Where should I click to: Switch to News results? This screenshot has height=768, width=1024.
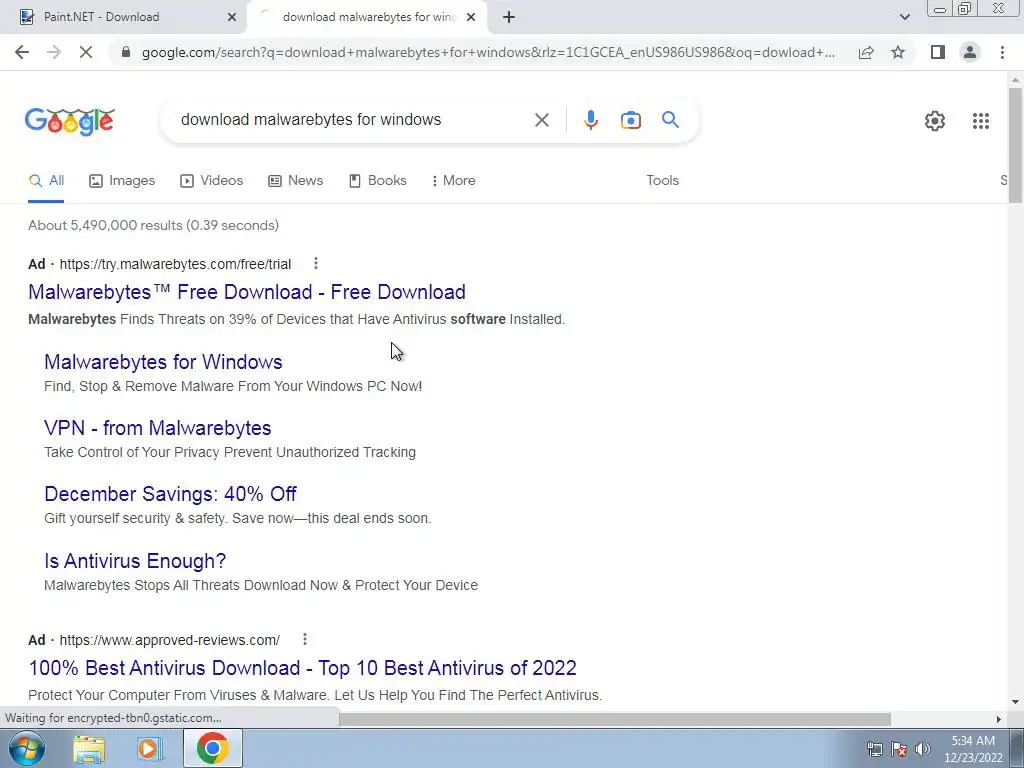coord(295,181)
